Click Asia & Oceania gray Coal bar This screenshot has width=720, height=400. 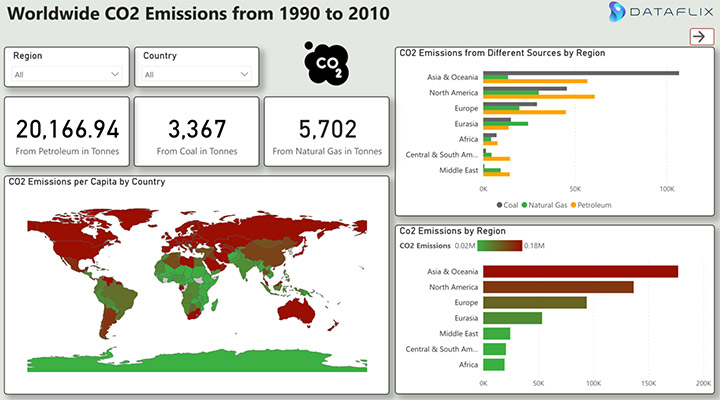click(580, 73)
